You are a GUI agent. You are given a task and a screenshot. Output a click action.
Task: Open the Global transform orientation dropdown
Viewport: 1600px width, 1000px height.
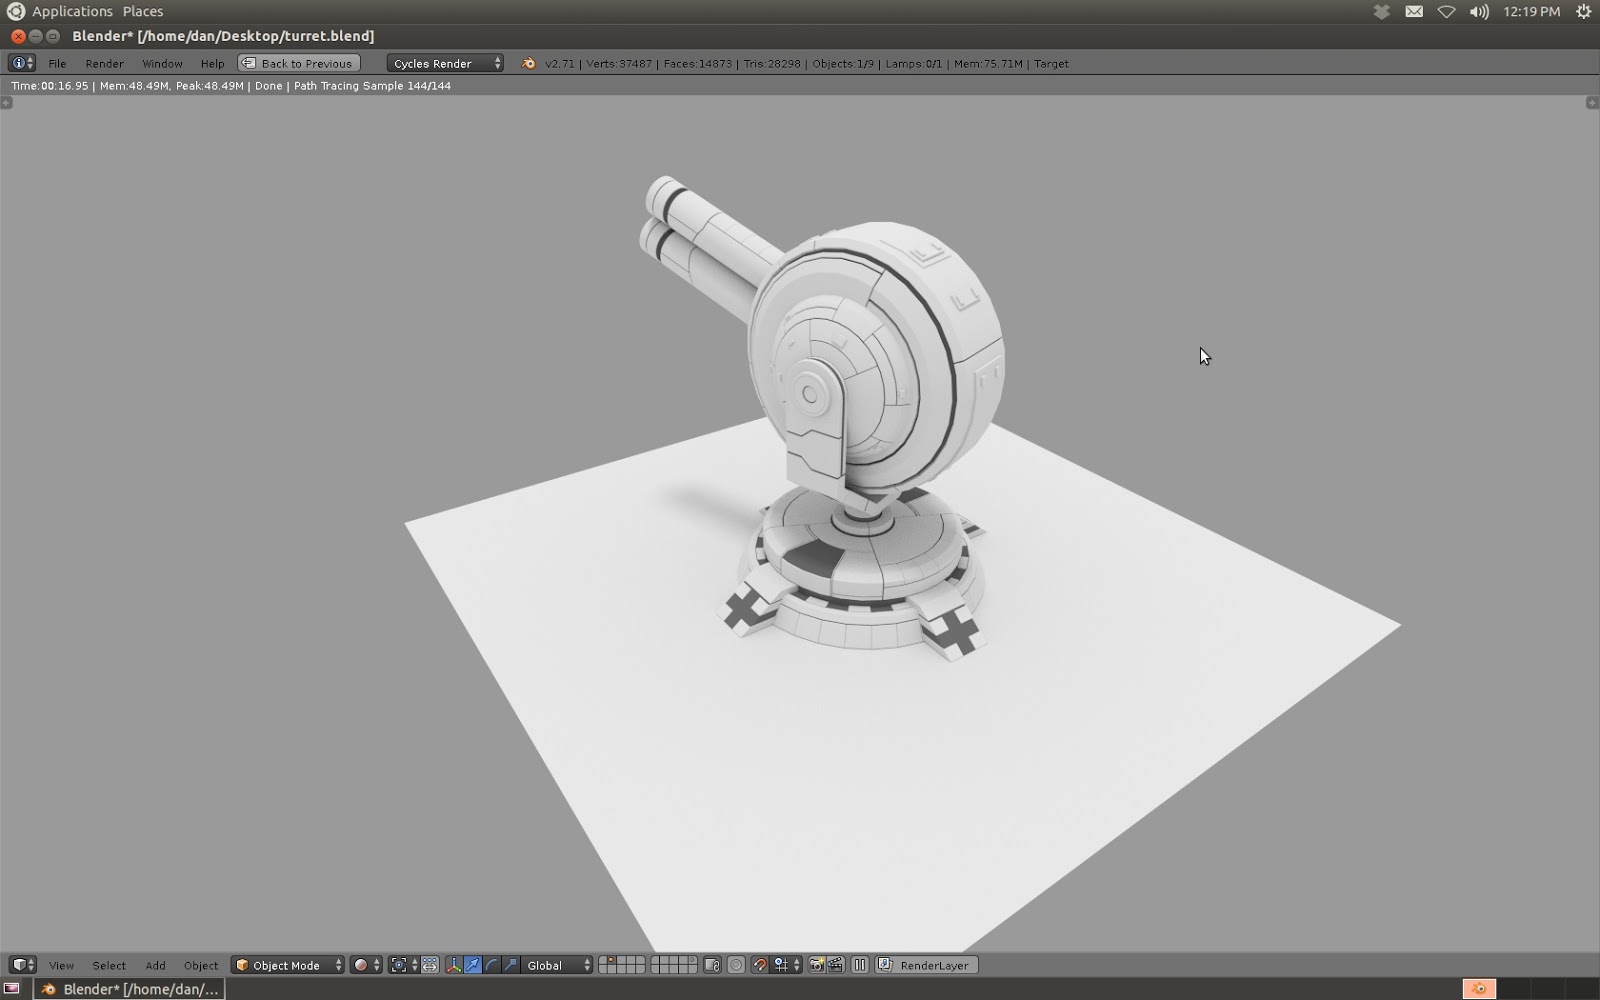[548, 965]
